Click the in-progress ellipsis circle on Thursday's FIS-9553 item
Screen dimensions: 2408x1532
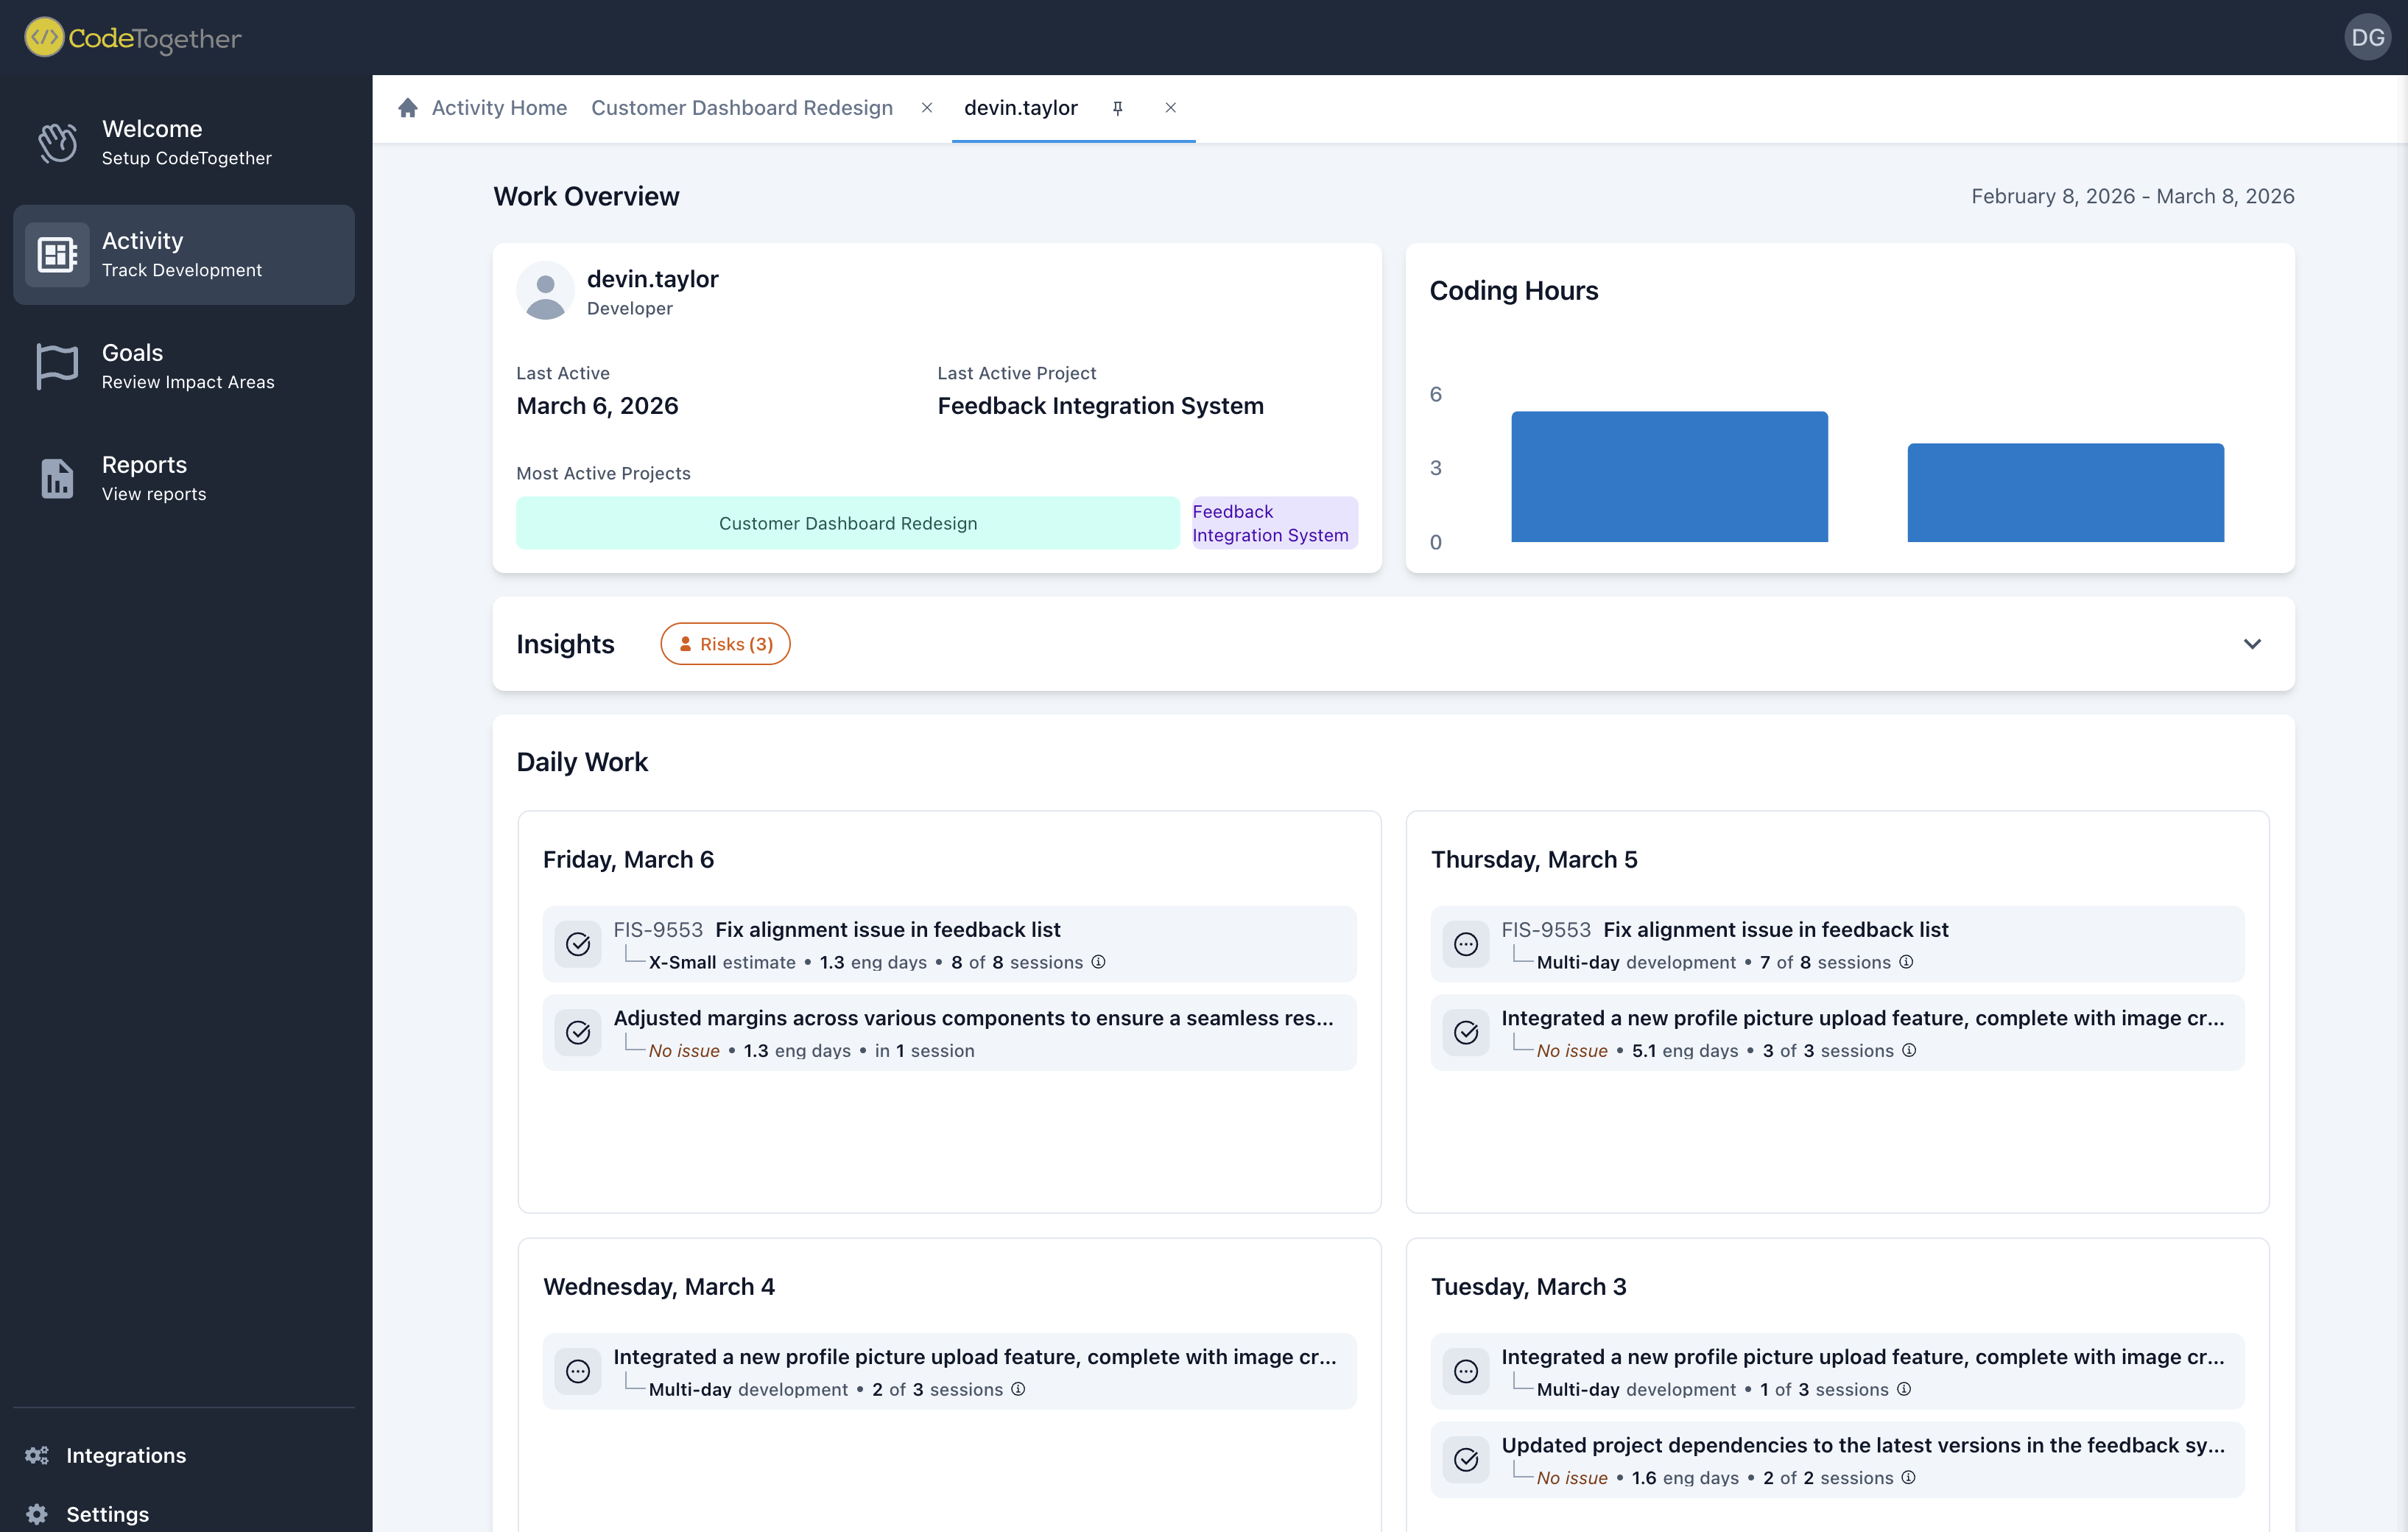[1466, 944]
